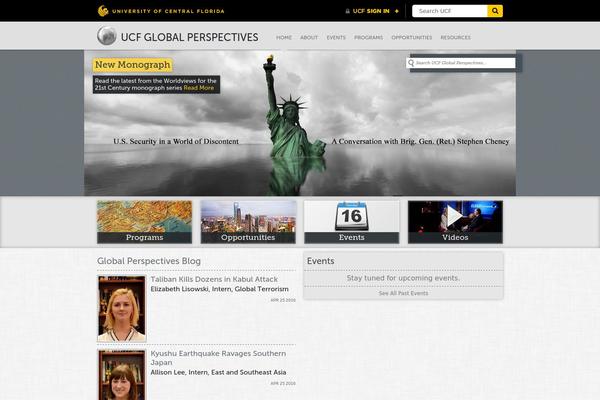Click the globe logo of Global Perspectives
Screen dimensions: 600x400
pyautogui.click(x=106, y=36)
